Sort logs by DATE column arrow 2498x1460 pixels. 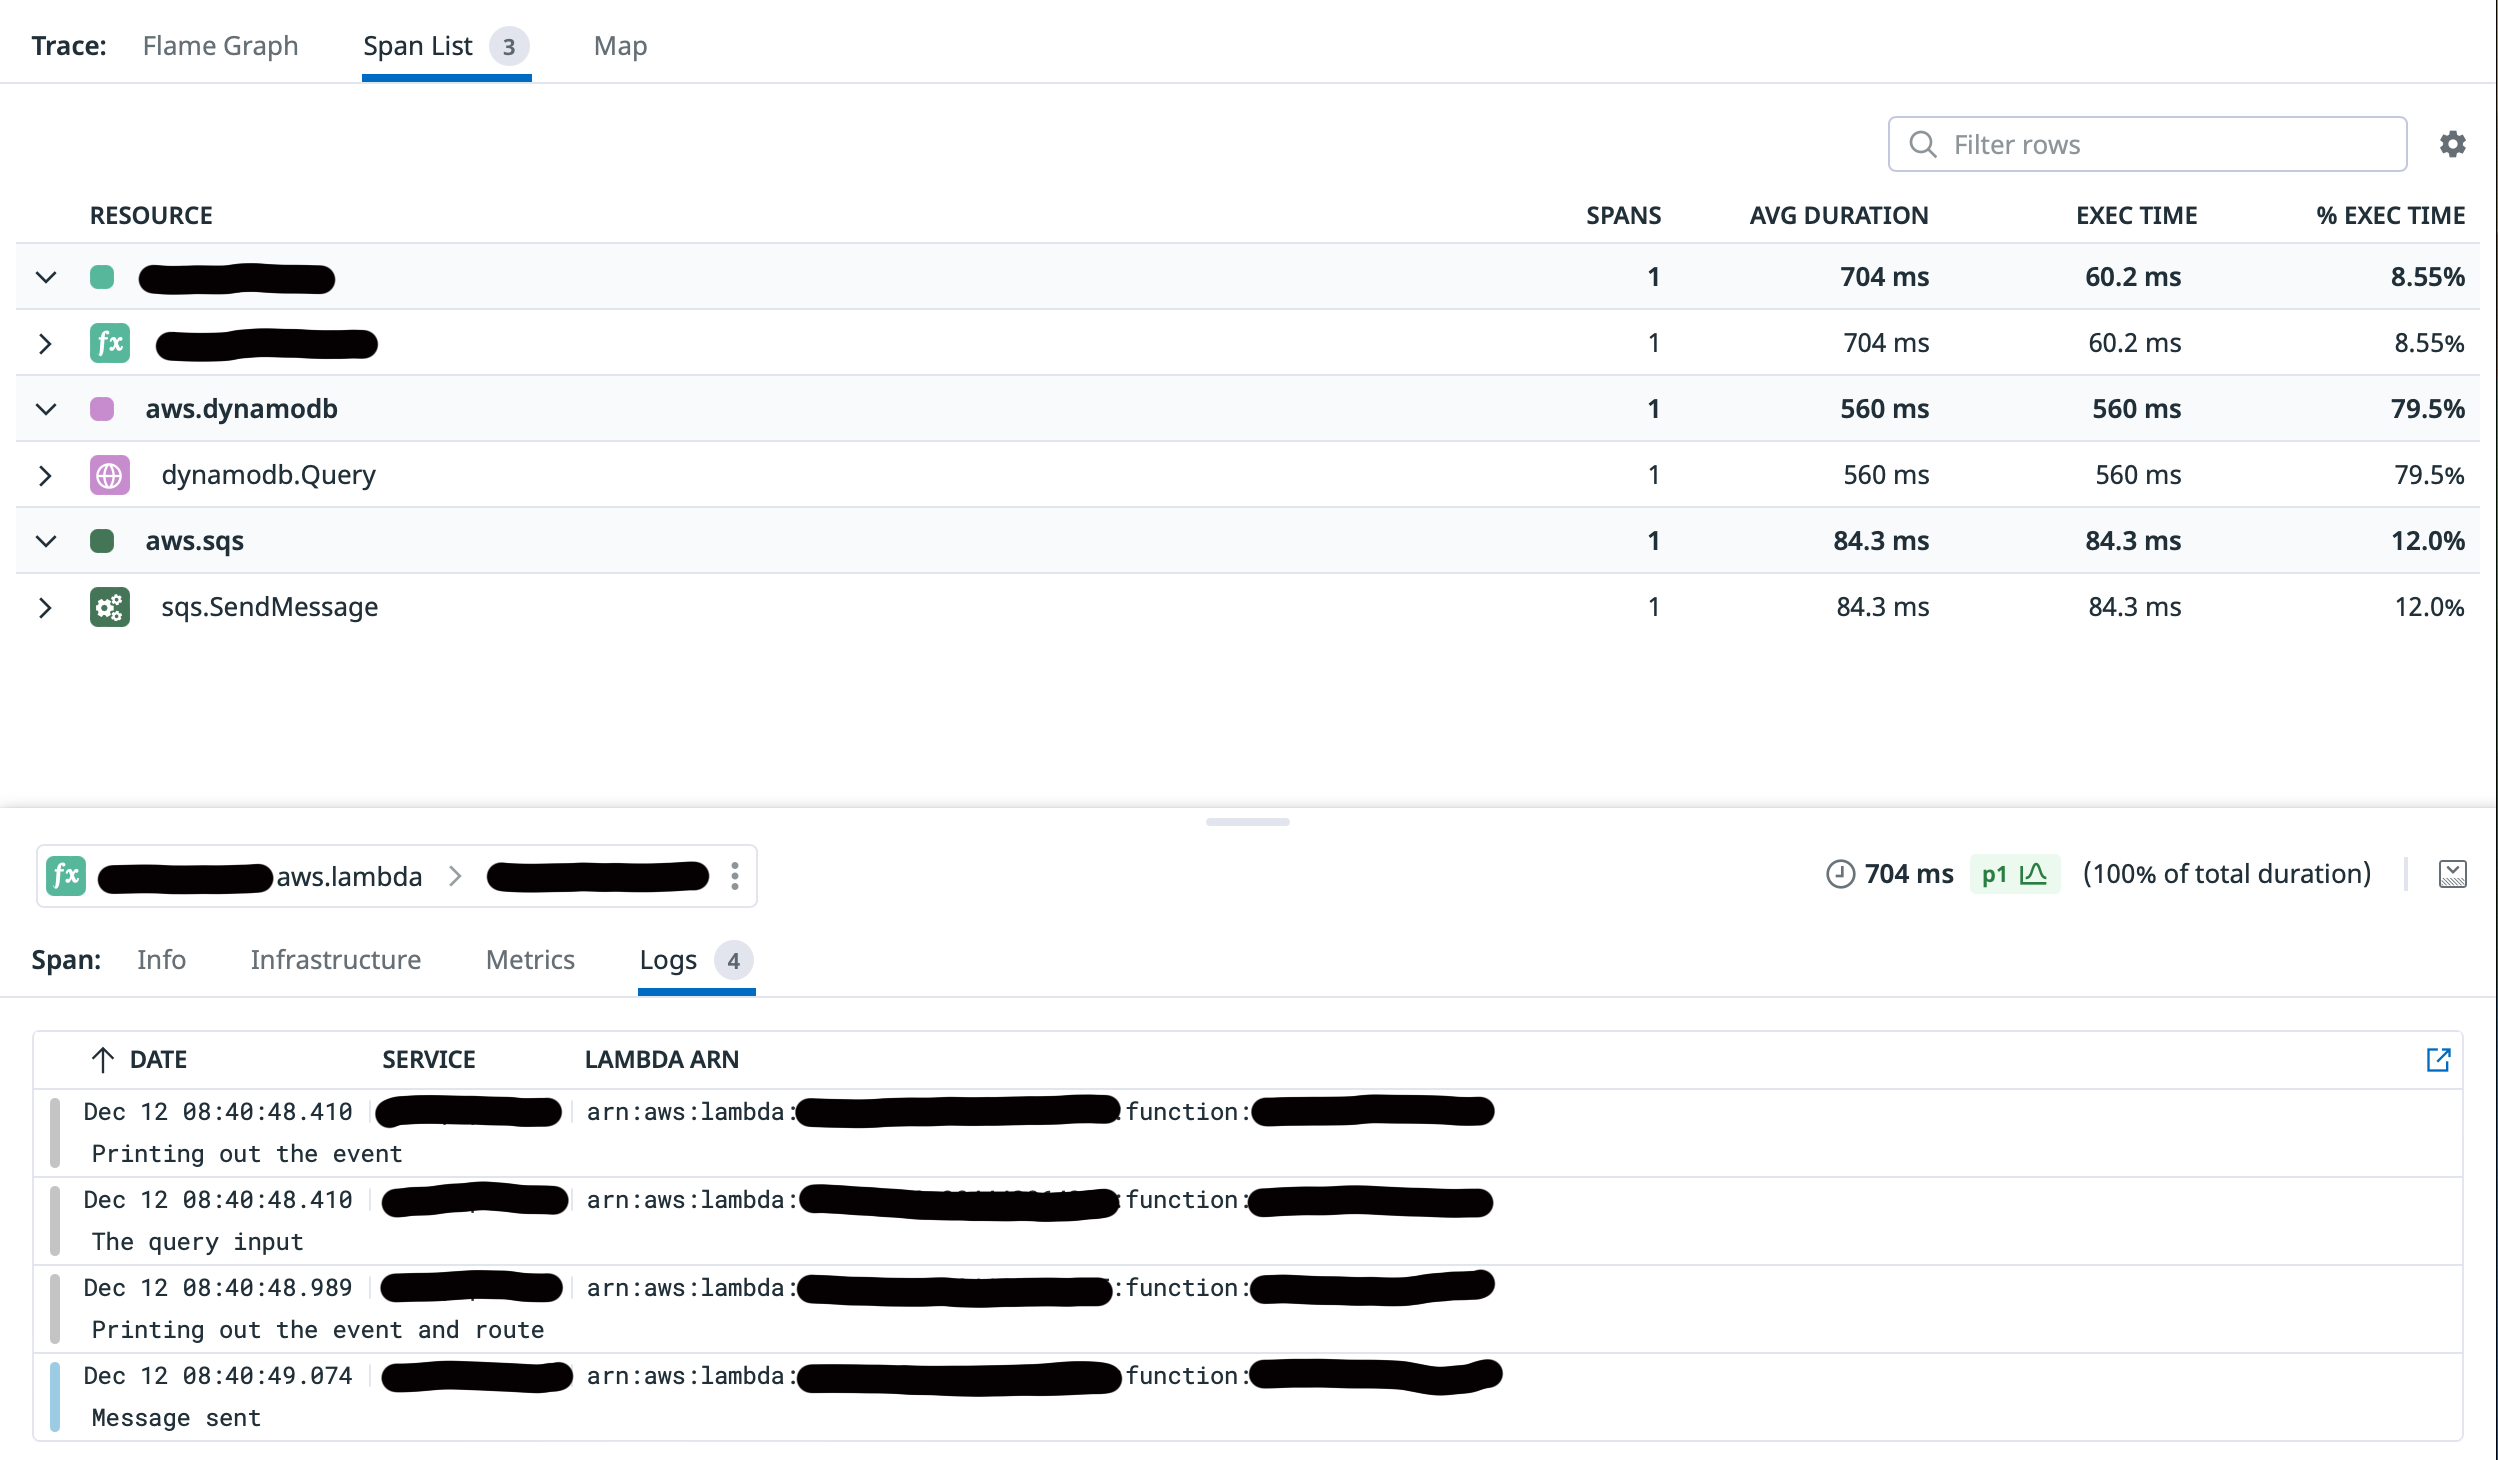pyautogui.click(x=102, y=1060)
